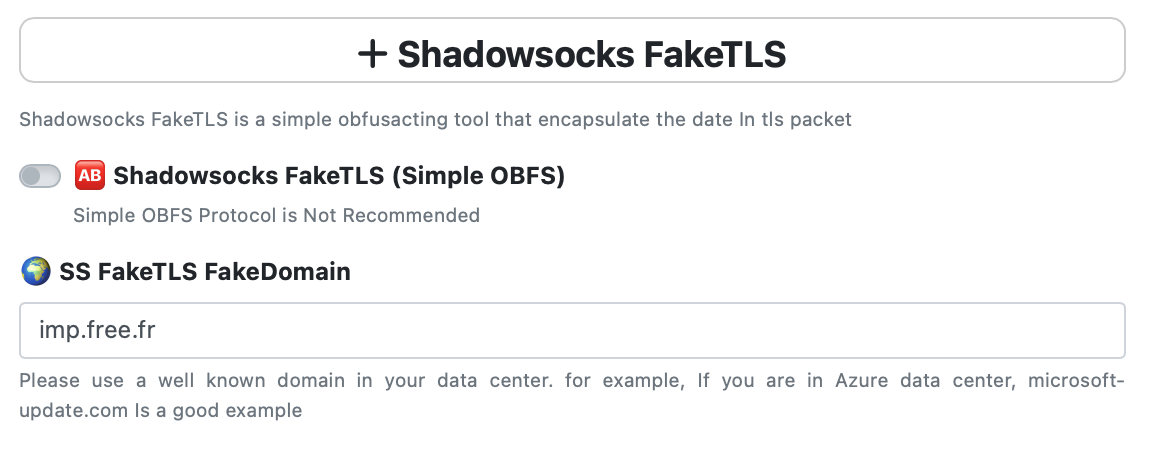Expand the Shadowsocks FakeTLS section header

(x=572, y=51)
